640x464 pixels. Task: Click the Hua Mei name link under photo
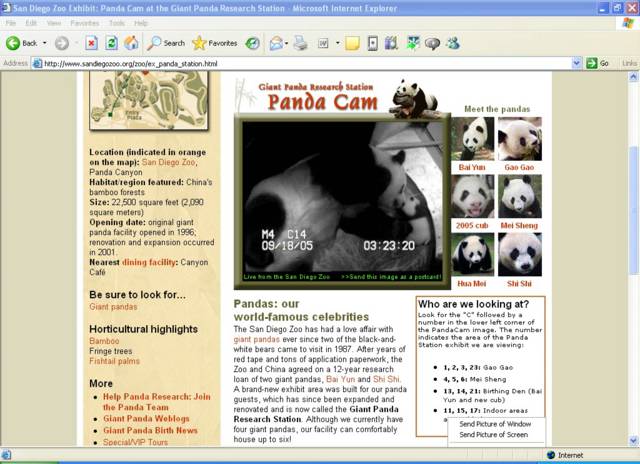point(472,284)
